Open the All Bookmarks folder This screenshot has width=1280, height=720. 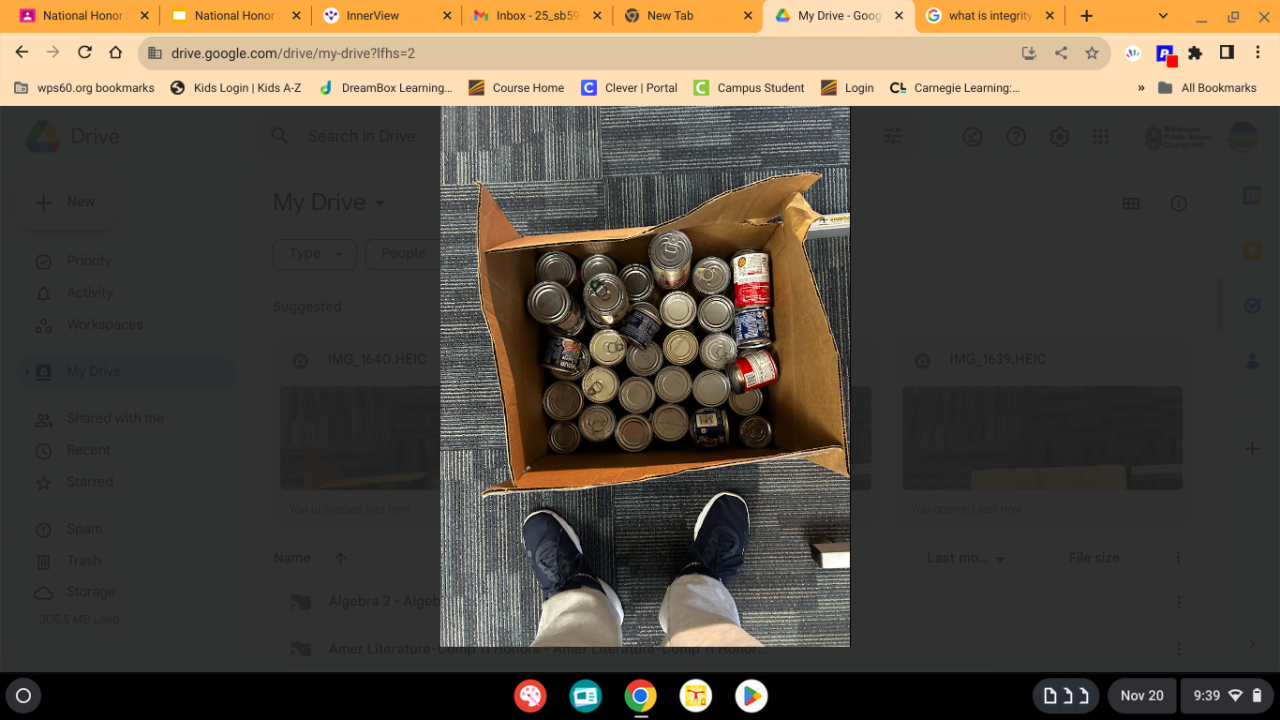(1207, 88)
